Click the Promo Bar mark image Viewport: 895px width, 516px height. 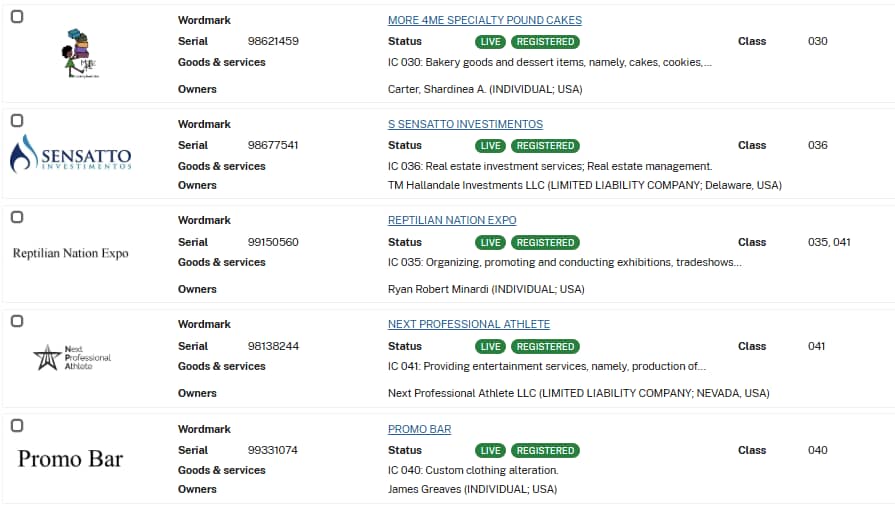click(70, 459)
